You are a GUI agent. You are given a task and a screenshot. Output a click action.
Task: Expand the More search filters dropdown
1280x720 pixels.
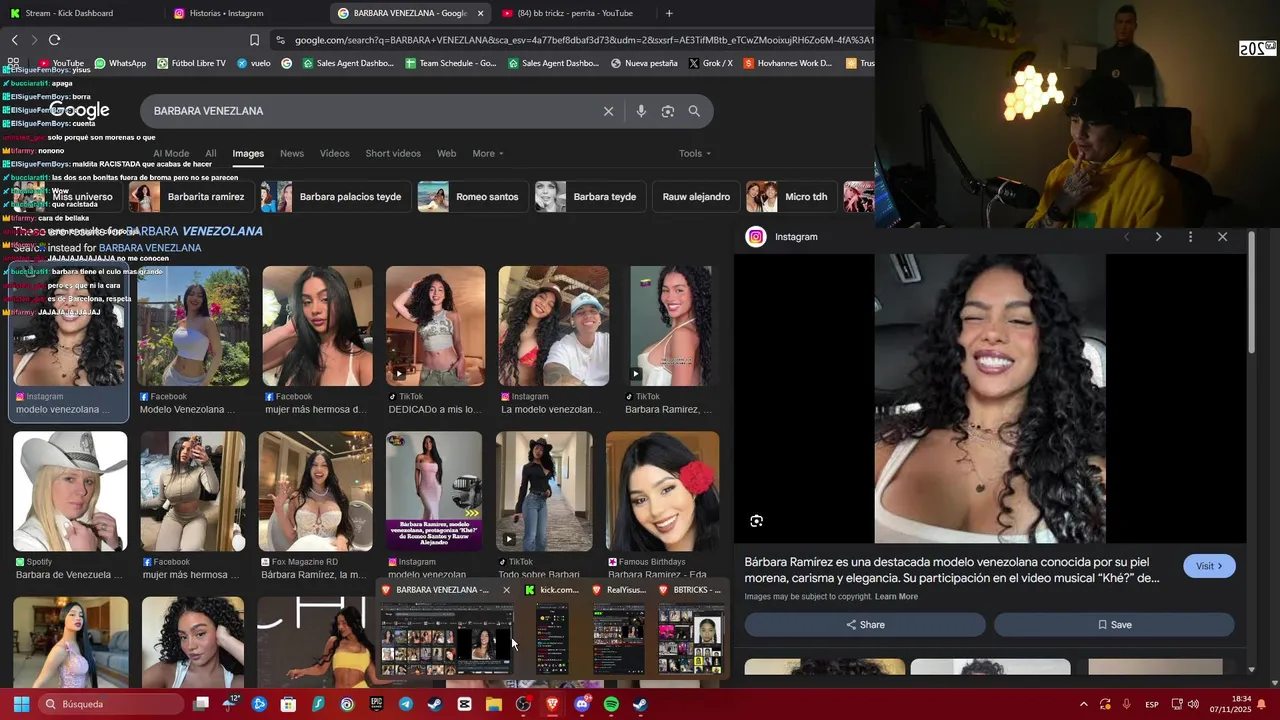click(488, 153)
